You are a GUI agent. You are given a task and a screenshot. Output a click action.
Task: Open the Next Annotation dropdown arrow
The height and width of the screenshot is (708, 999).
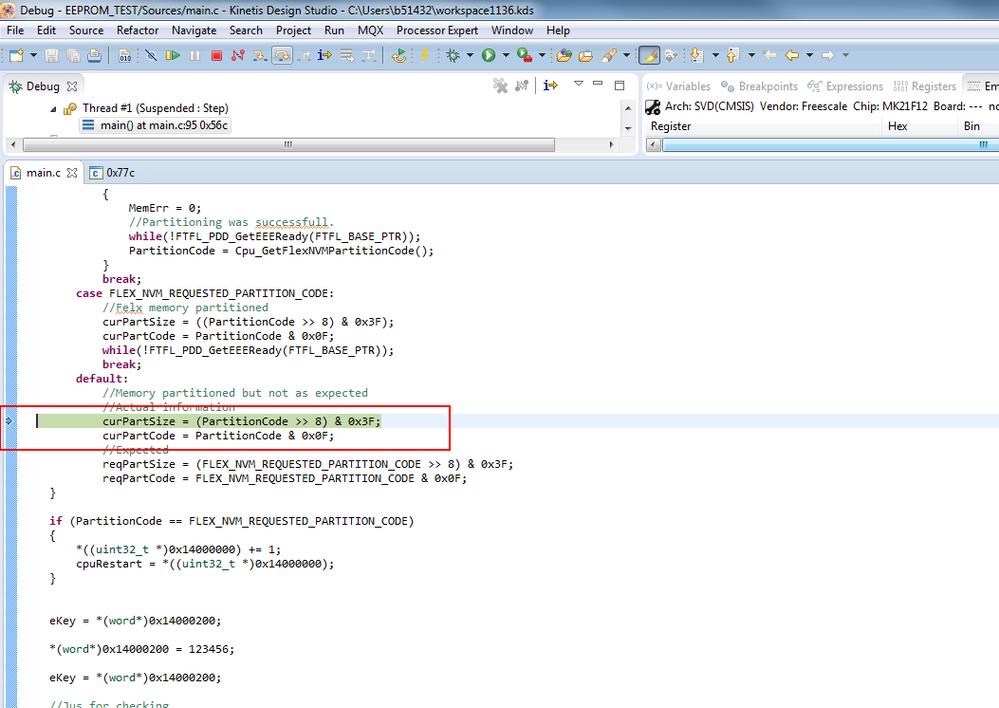(715, 55)
